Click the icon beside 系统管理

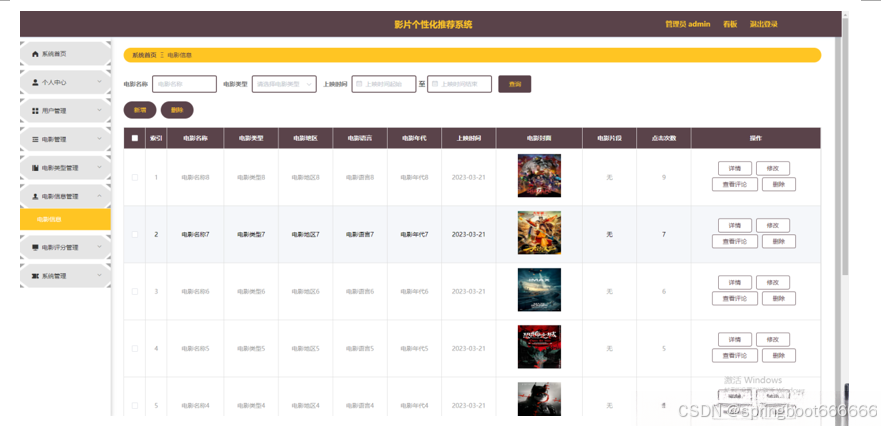[x=35, y=276]
